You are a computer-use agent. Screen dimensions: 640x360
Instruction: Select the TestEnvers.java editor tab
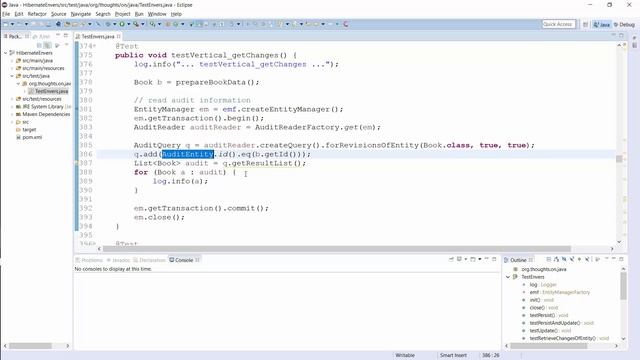tap(97, 36)
